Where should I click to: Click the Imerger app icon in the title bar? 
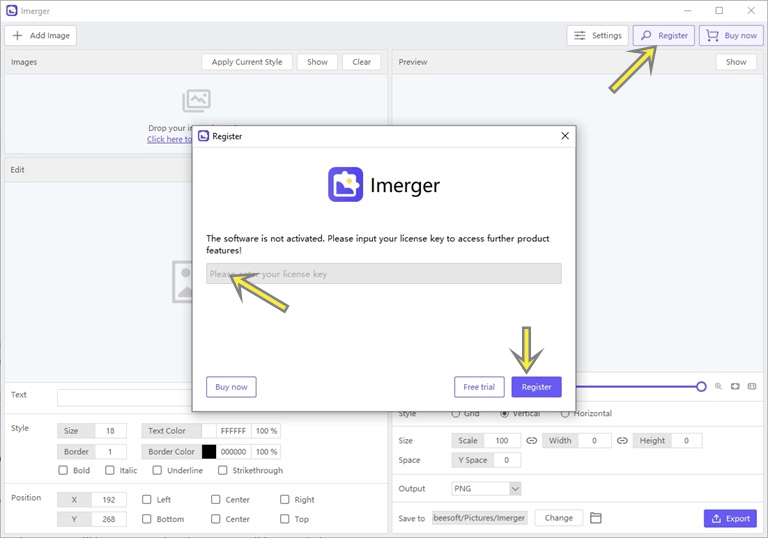click(11, 10)
